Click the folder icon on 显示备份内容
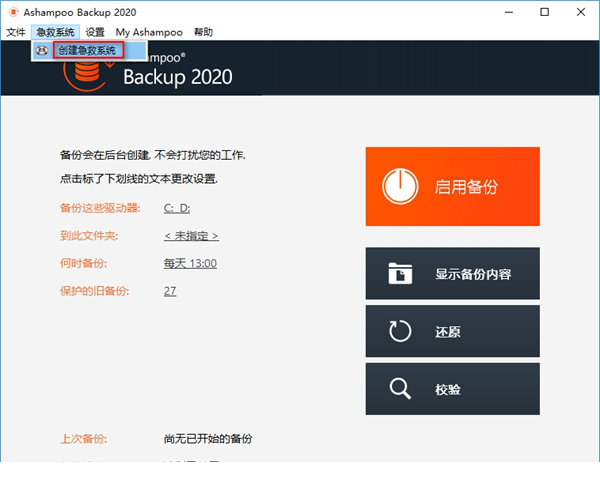The image size is (600, 480). (x=400, y=273)
